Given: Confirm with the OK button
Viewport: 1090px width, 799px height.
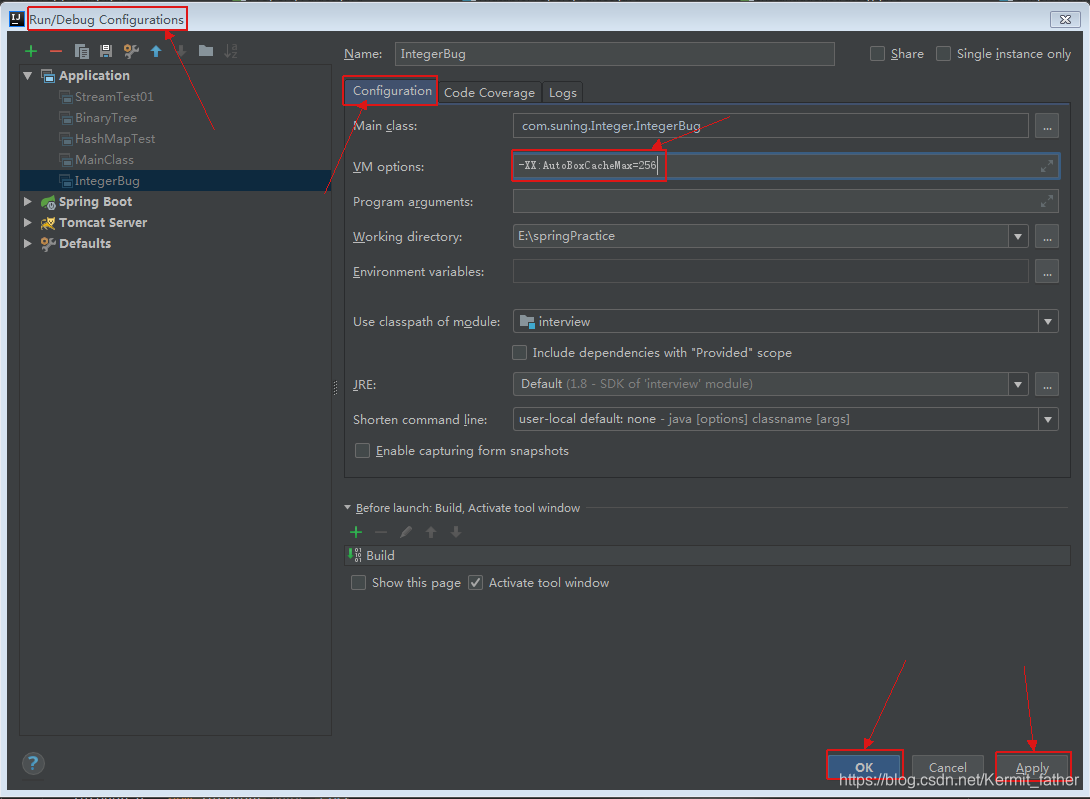Looking at the screenshot, I should [x=864, y=767].
